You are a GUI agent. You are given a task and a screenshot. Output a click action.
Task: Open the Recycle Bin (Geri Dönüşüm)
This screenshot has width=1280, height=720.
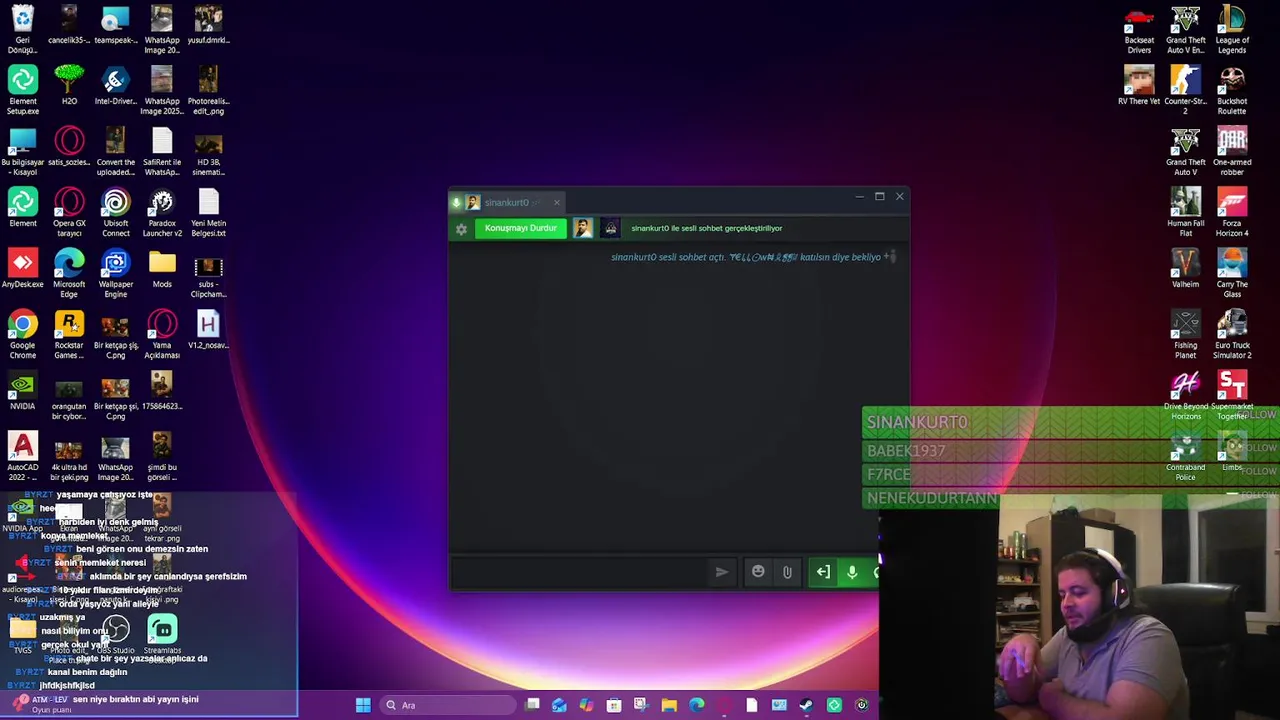coord(22,30)
